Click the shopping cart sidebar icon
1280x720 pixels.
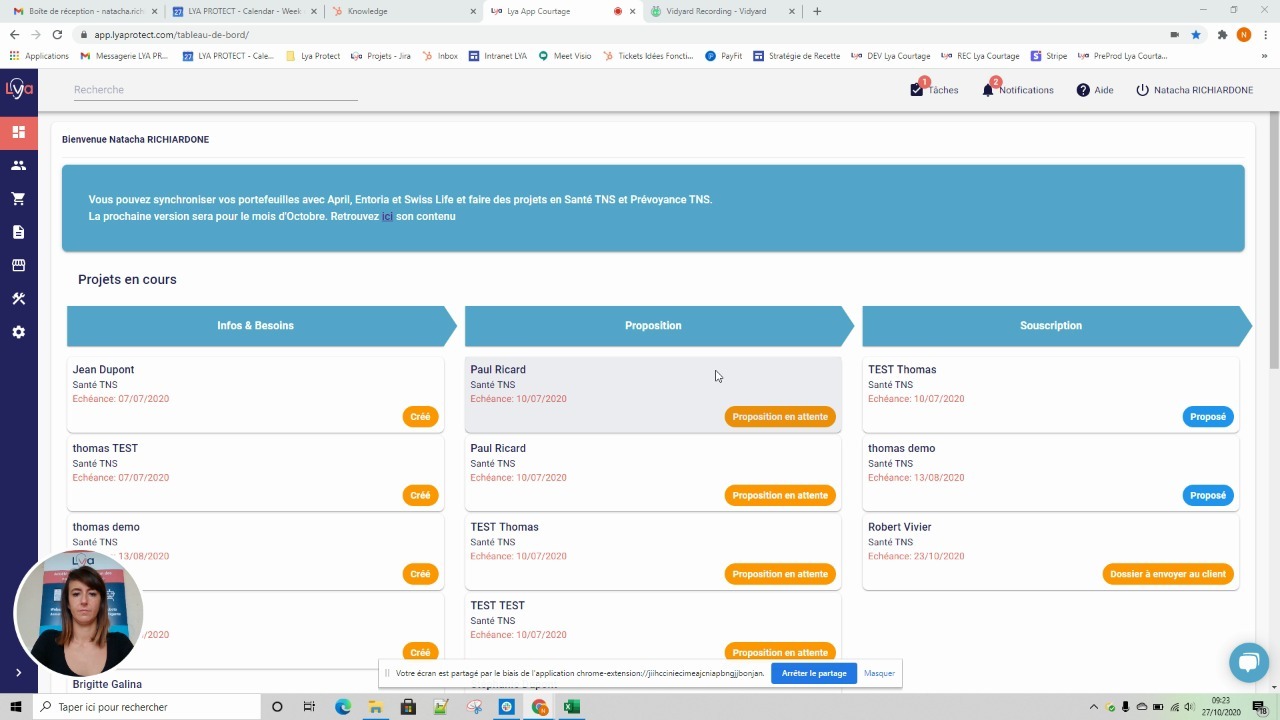[18, 199]
